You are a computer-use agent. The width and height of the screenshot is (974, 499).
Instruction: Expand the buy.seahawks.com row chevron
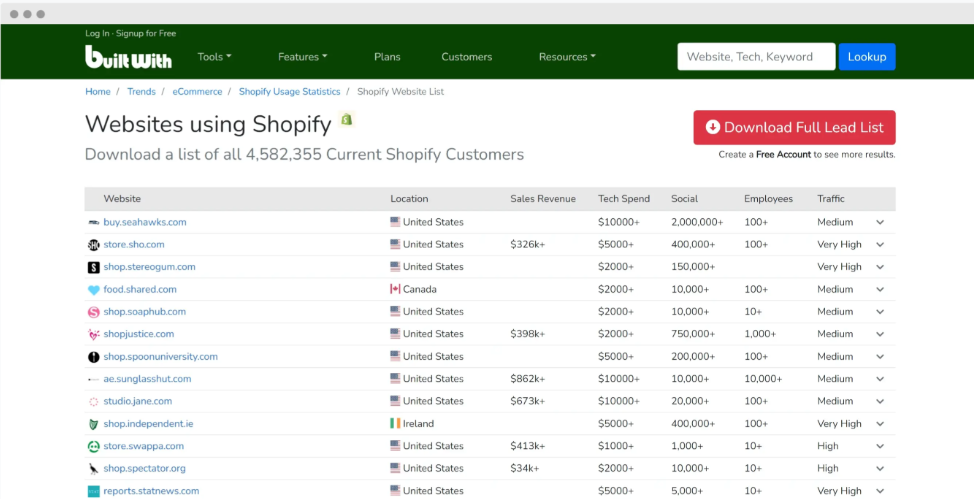(880, 222)
